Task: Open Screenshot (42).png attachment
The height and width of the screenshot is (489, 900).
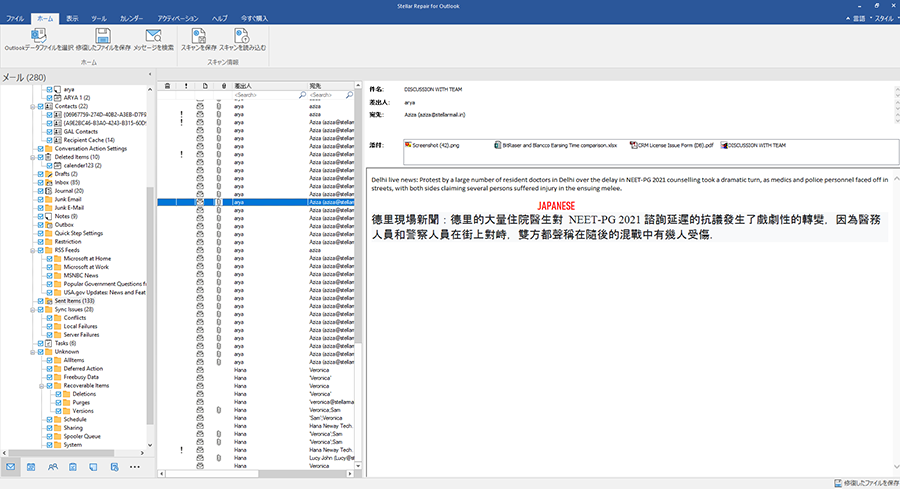Action: pos(432,145)
